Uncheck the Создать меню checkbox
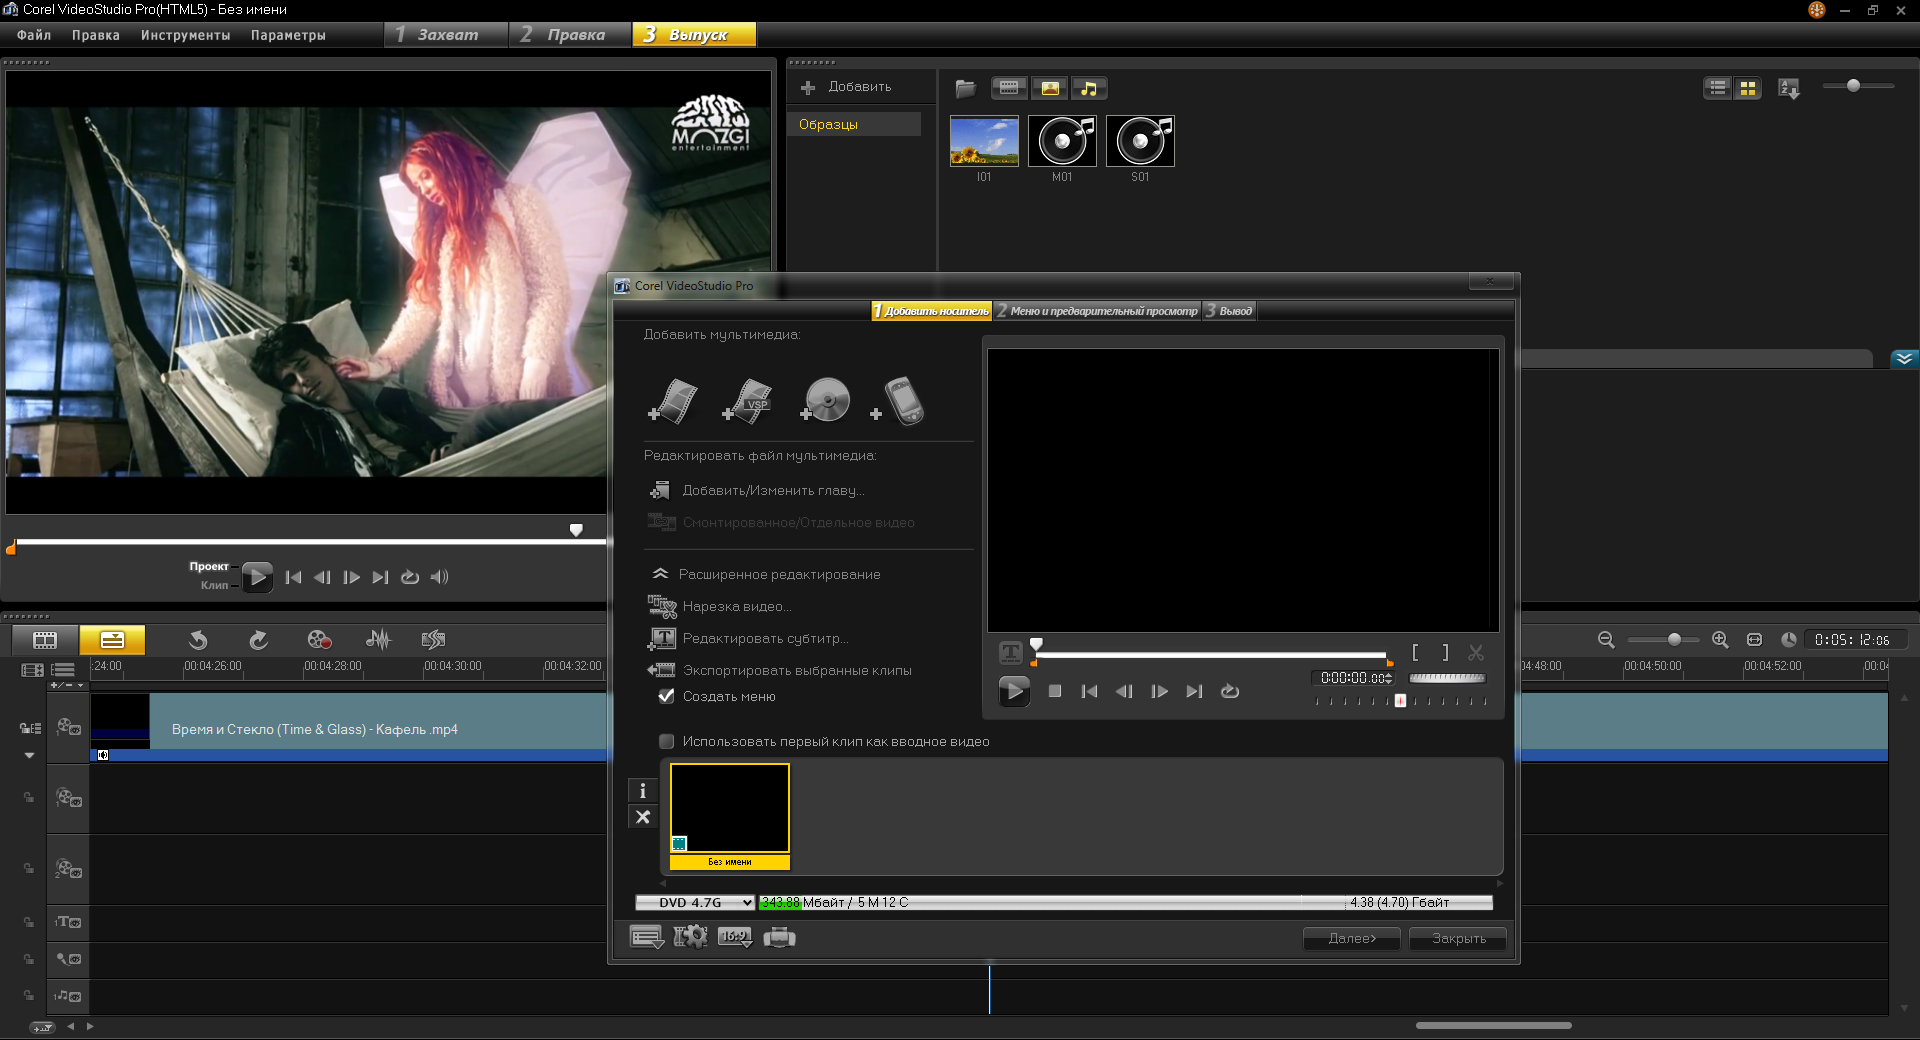Viewport: 1920px width, 1040px height. [x=666, y=696]
